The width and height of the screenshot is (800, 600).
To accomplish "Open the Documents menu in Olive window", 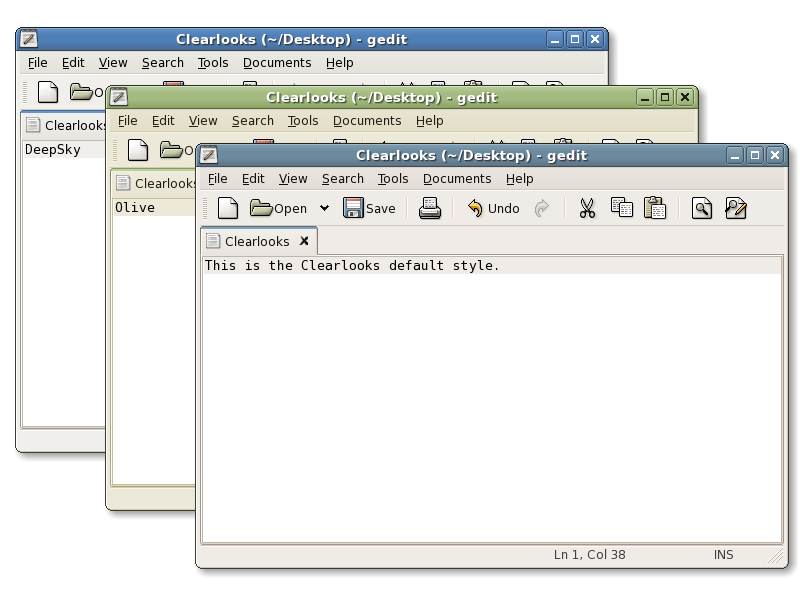I will click(367, 120).
